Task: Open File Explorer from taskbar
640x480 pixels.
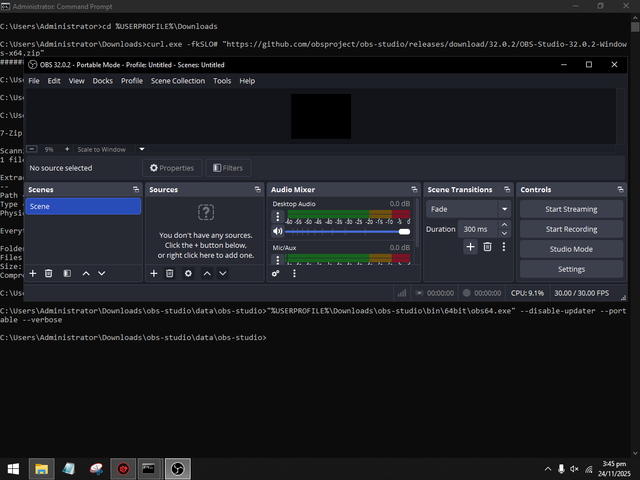Action: coord(41,469)
